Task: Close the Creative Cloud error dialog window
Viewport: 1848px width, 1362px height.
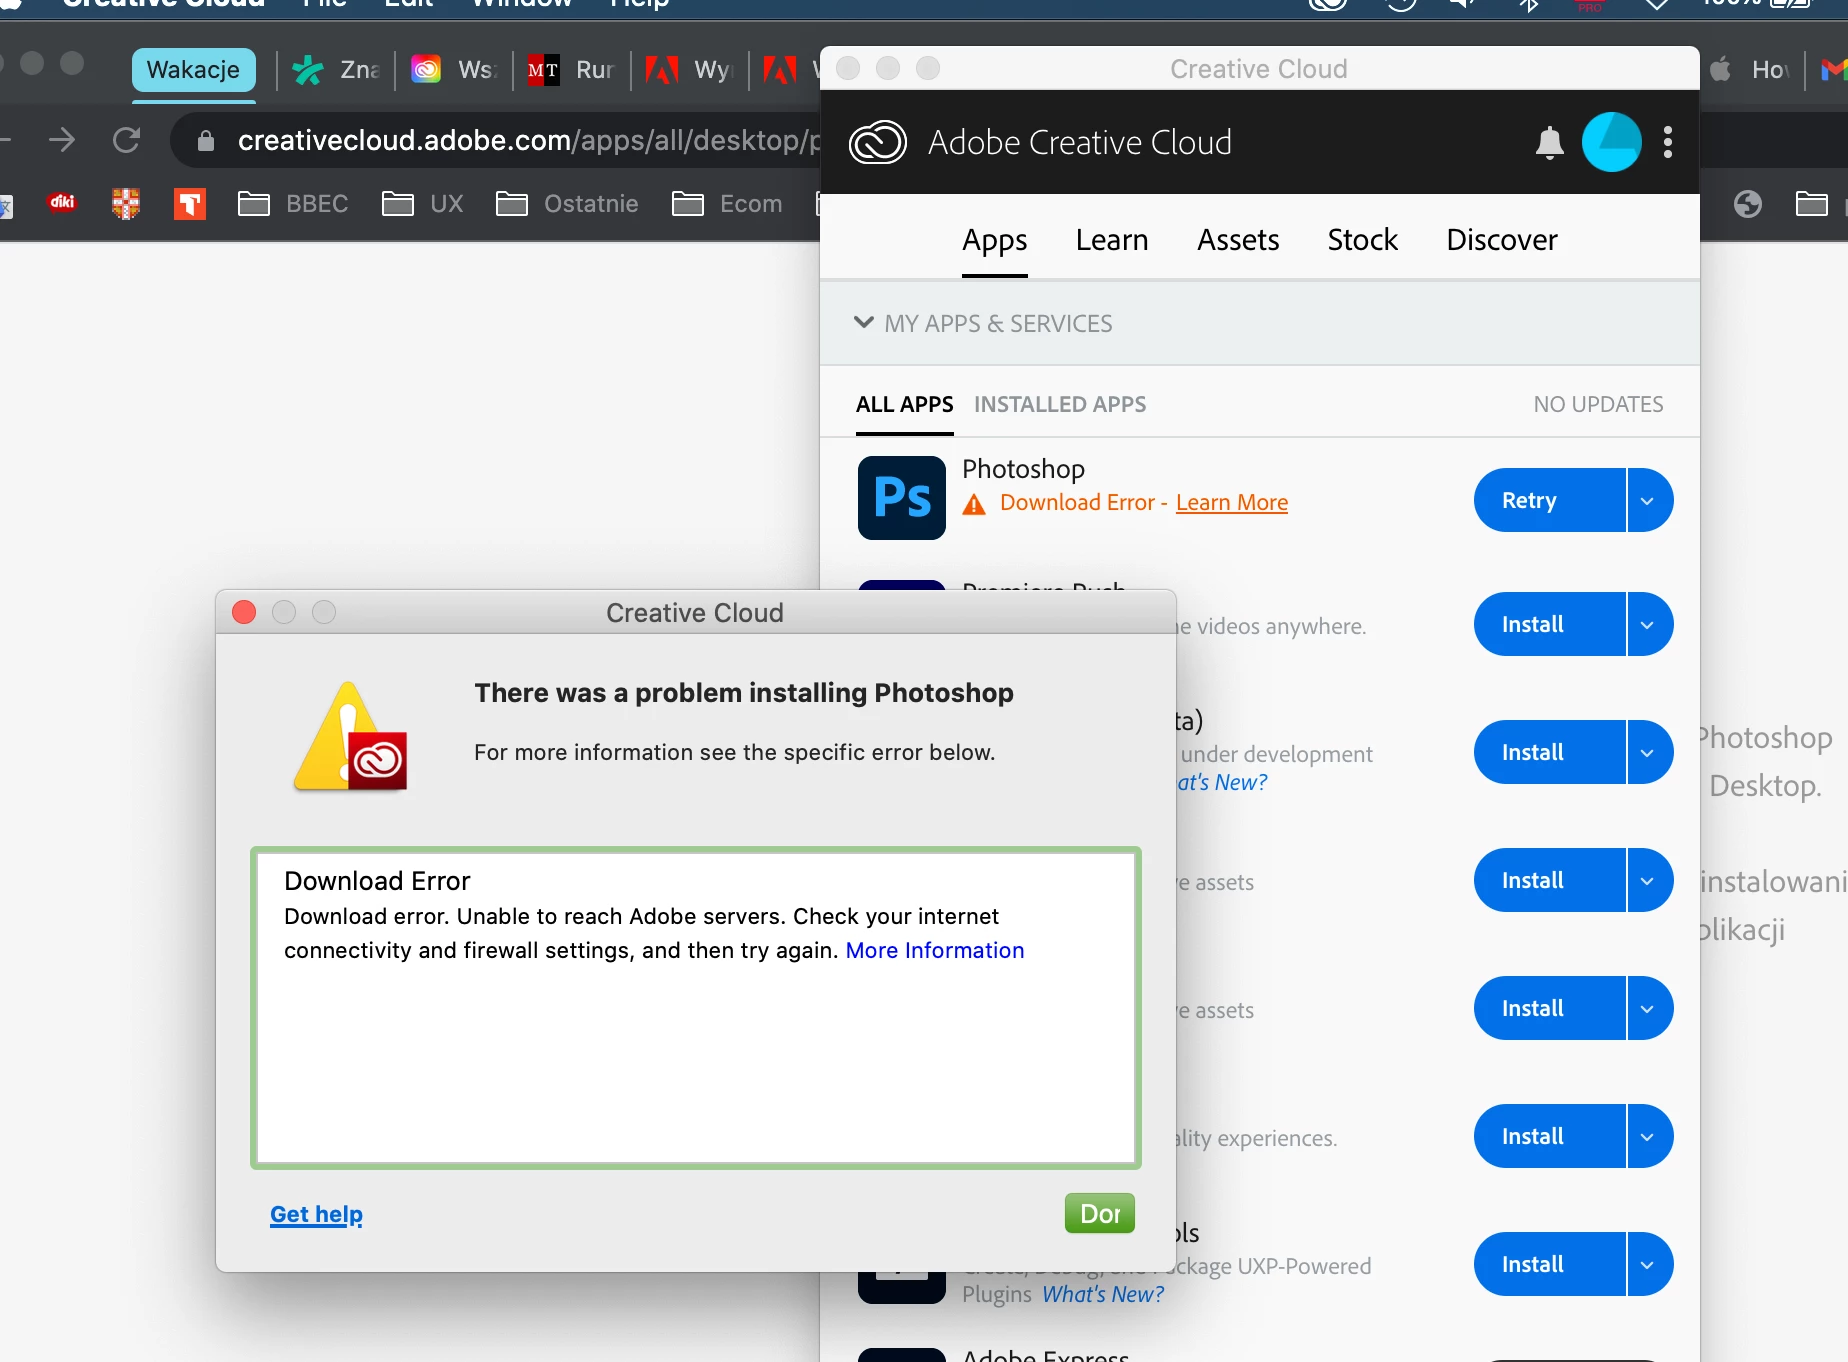Action: tap(244, 612)
